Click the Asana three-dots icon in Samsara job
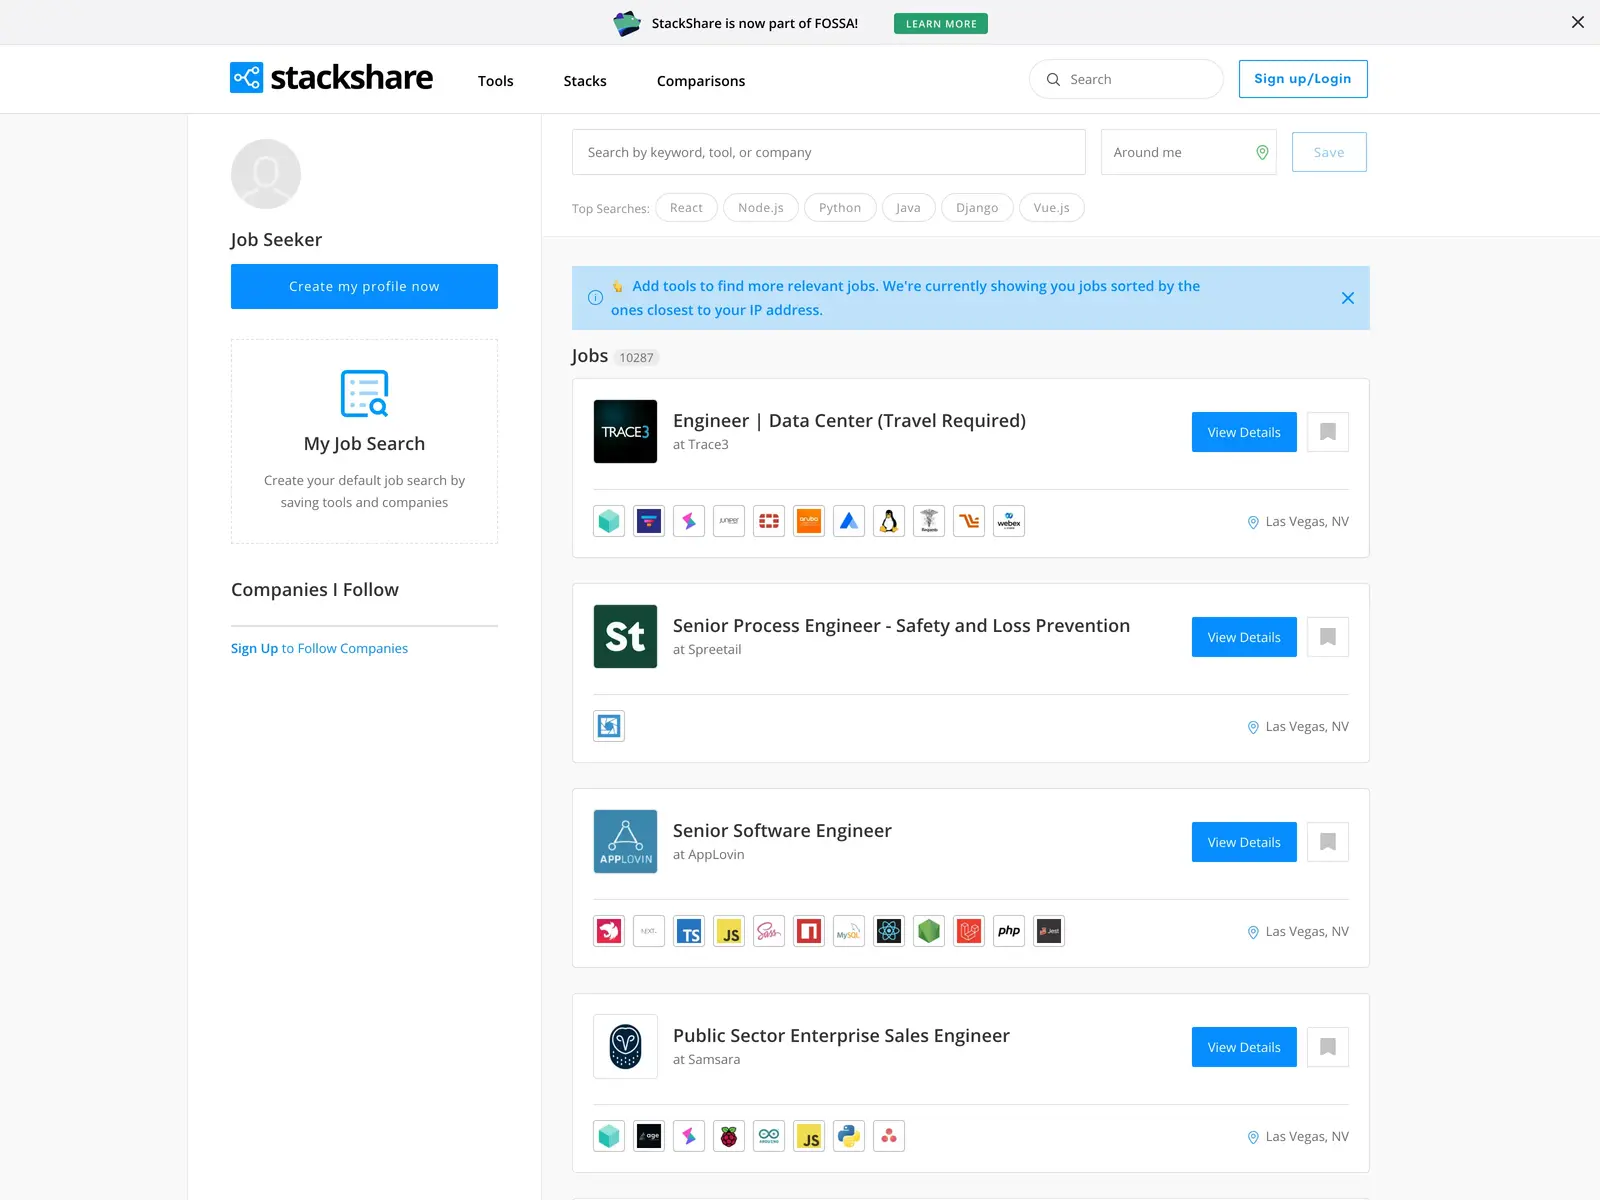 coord(889,1136)
